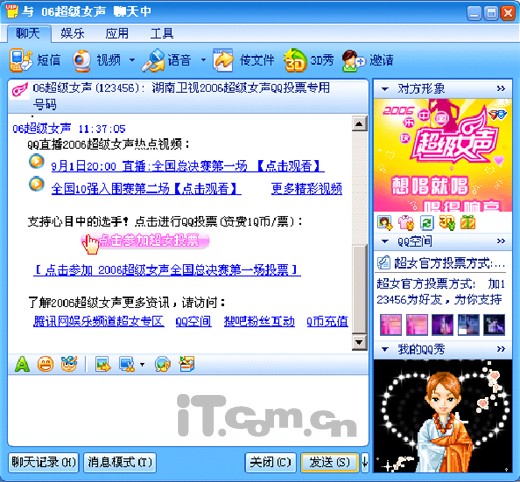Click the chat scrollbar down arrow
This screenshot has height=482, width=520.
tap(359, 342)
